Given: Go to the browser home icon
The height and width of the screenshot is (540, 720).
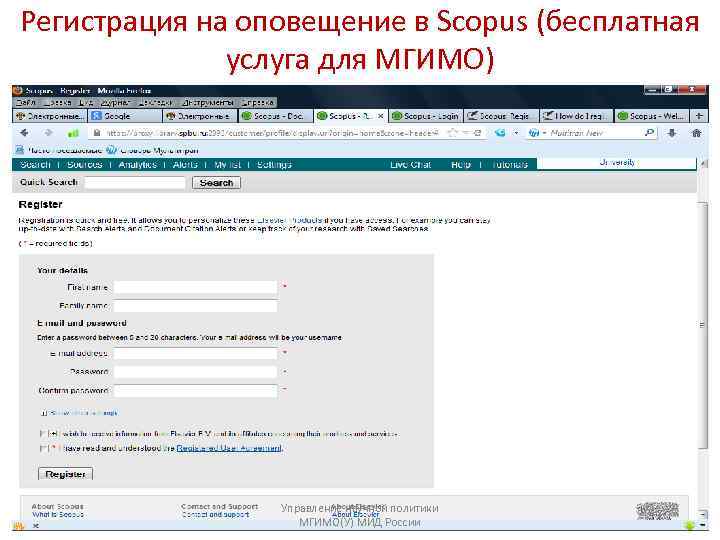Looking at the screenshot, I should (x=697, y=133).
